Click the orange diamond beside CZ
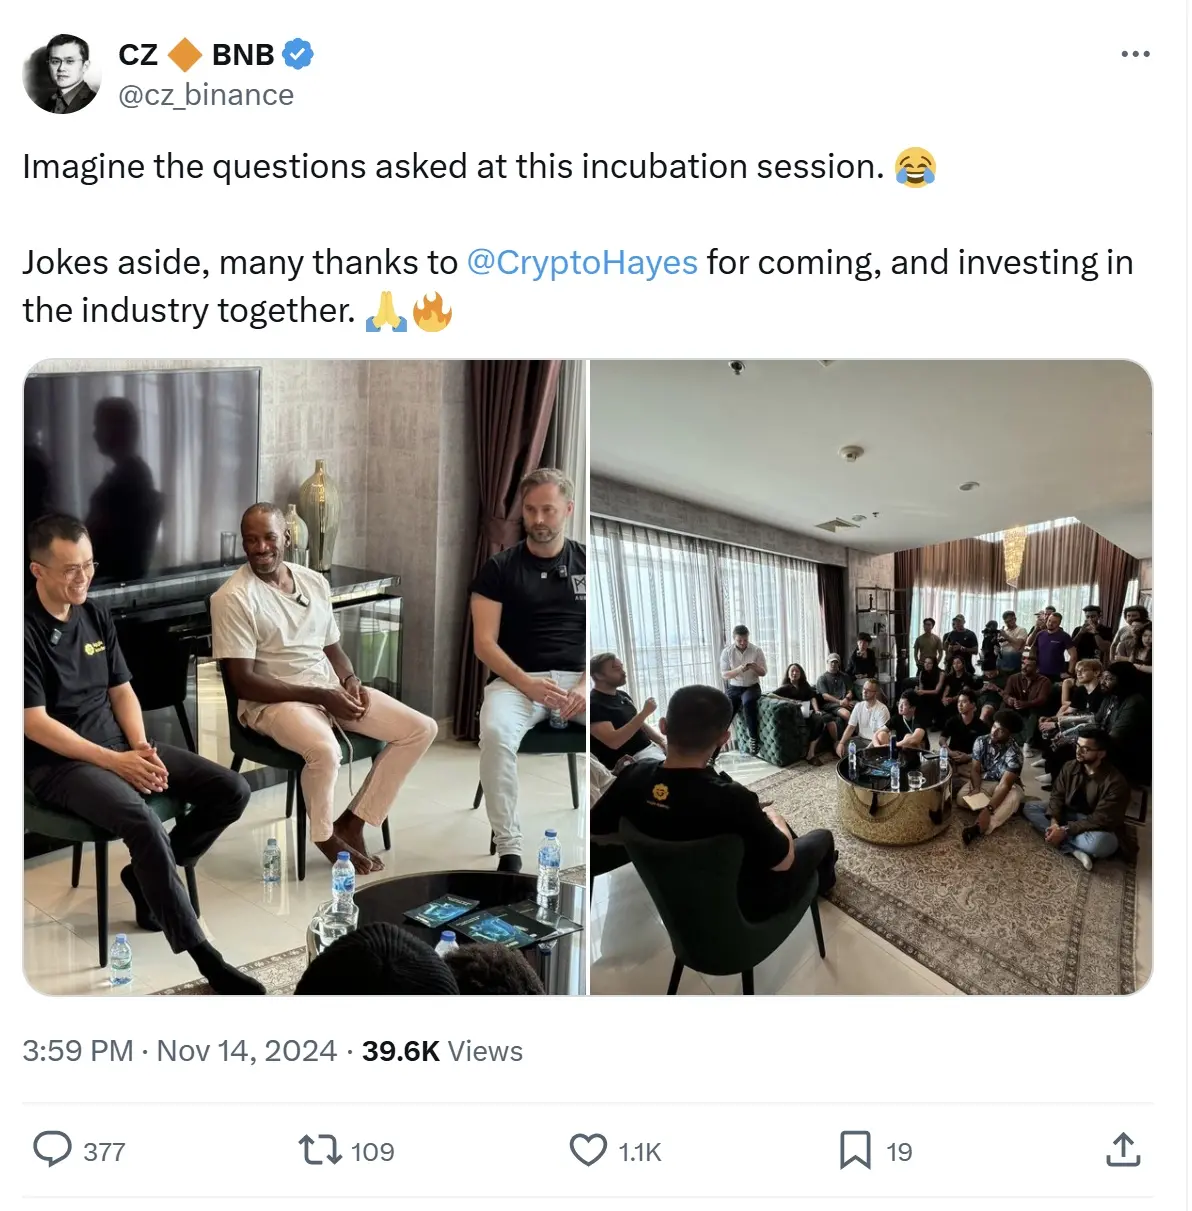The width and height of the screenshot is (1192, 1211). [x=185, y=54]
